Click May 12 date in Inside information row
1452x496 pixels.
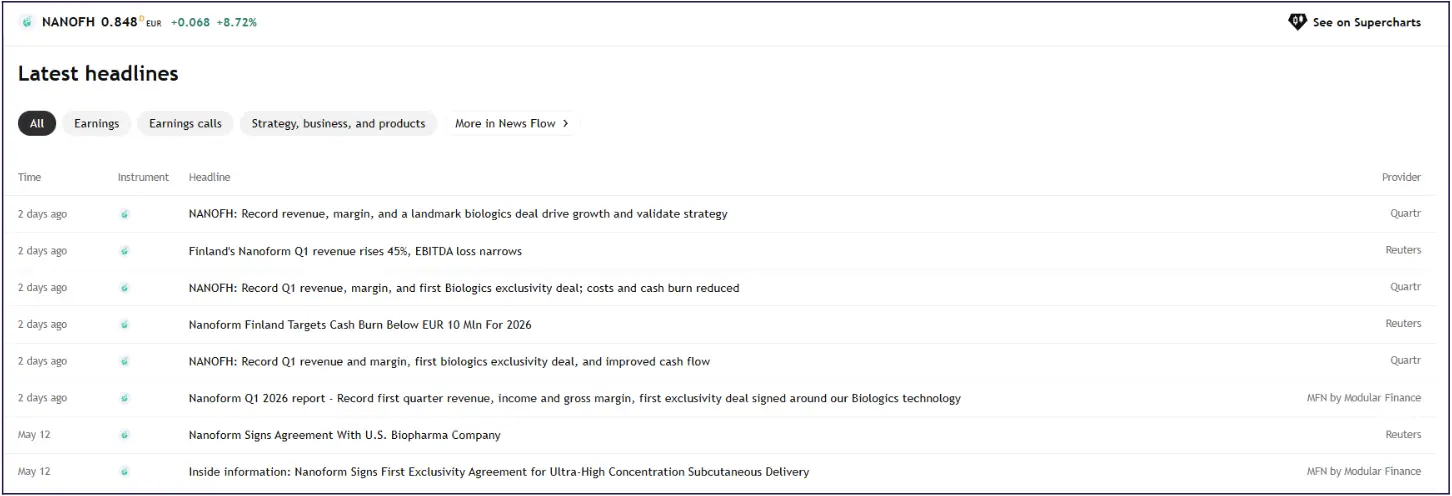[34, 472]
